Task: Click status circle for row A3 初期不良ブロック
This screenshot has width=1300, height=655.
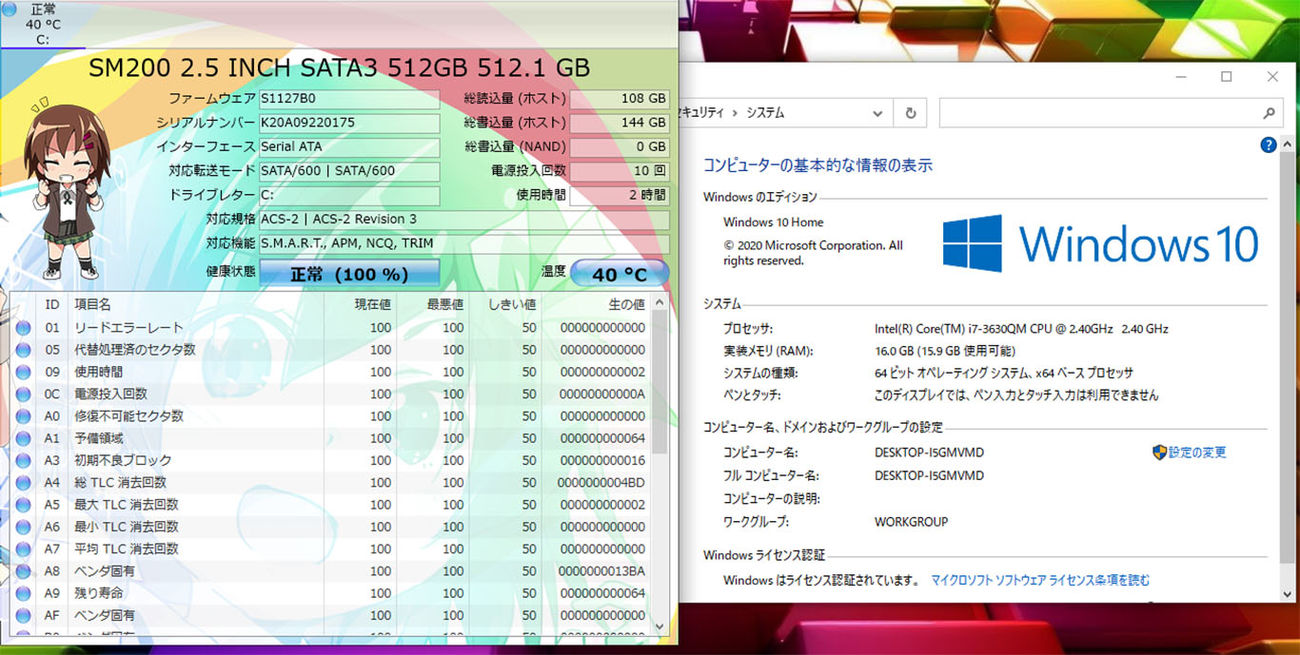Action: point(23,460)
